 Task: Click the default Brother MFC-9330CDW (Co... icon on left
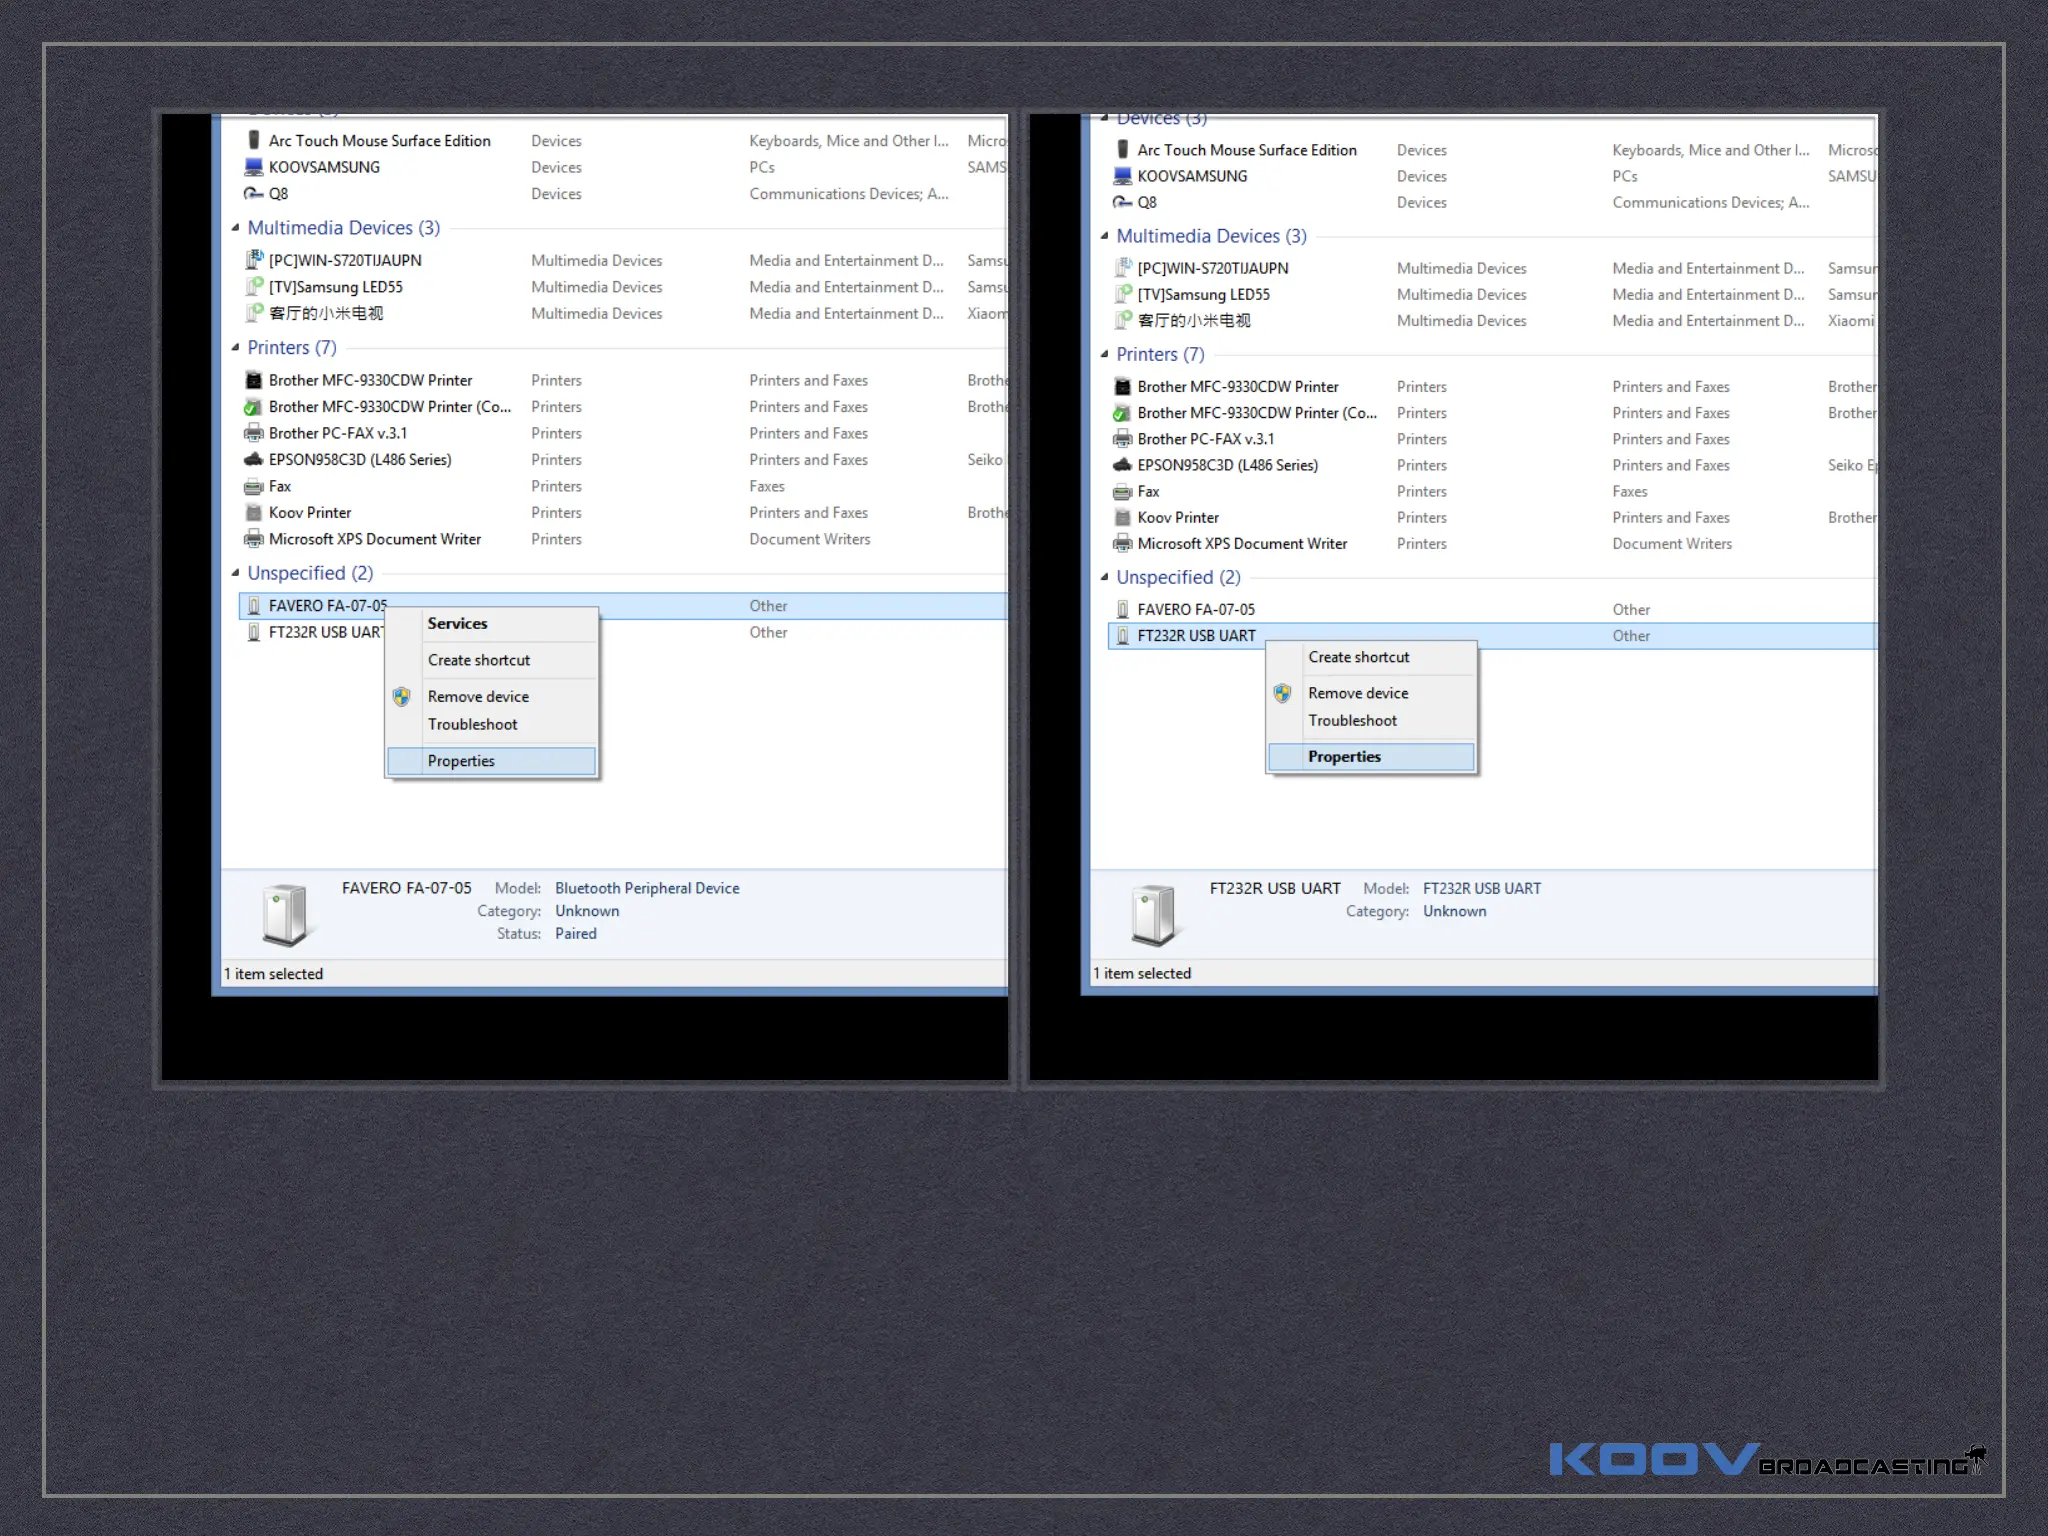(253, 407)
